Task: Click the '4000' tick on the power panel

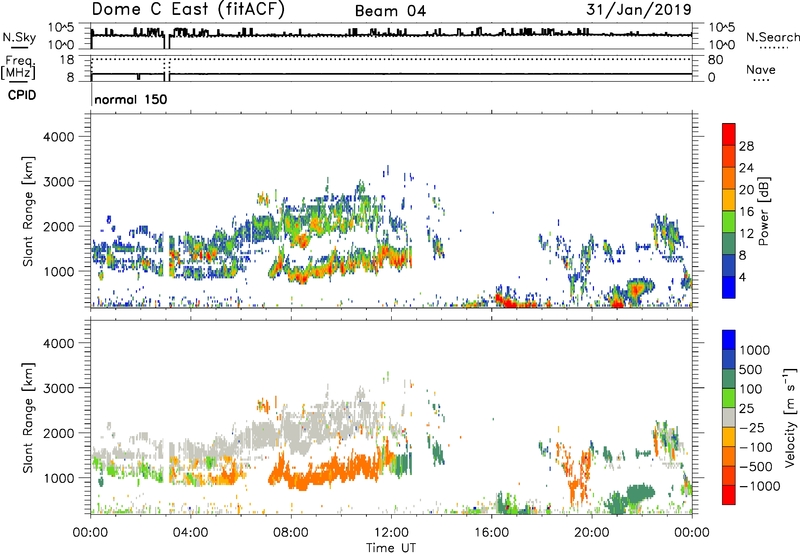Action: 58,137
